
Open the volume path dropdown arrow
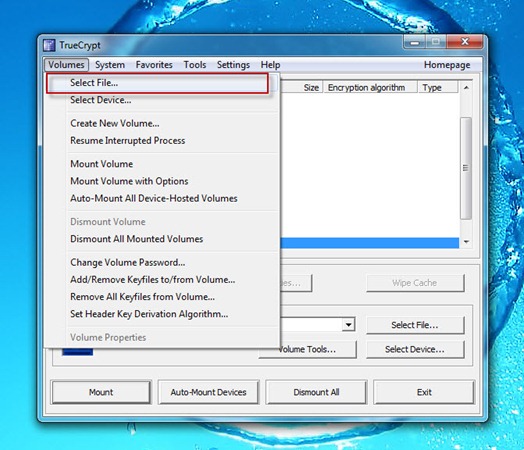348,324
